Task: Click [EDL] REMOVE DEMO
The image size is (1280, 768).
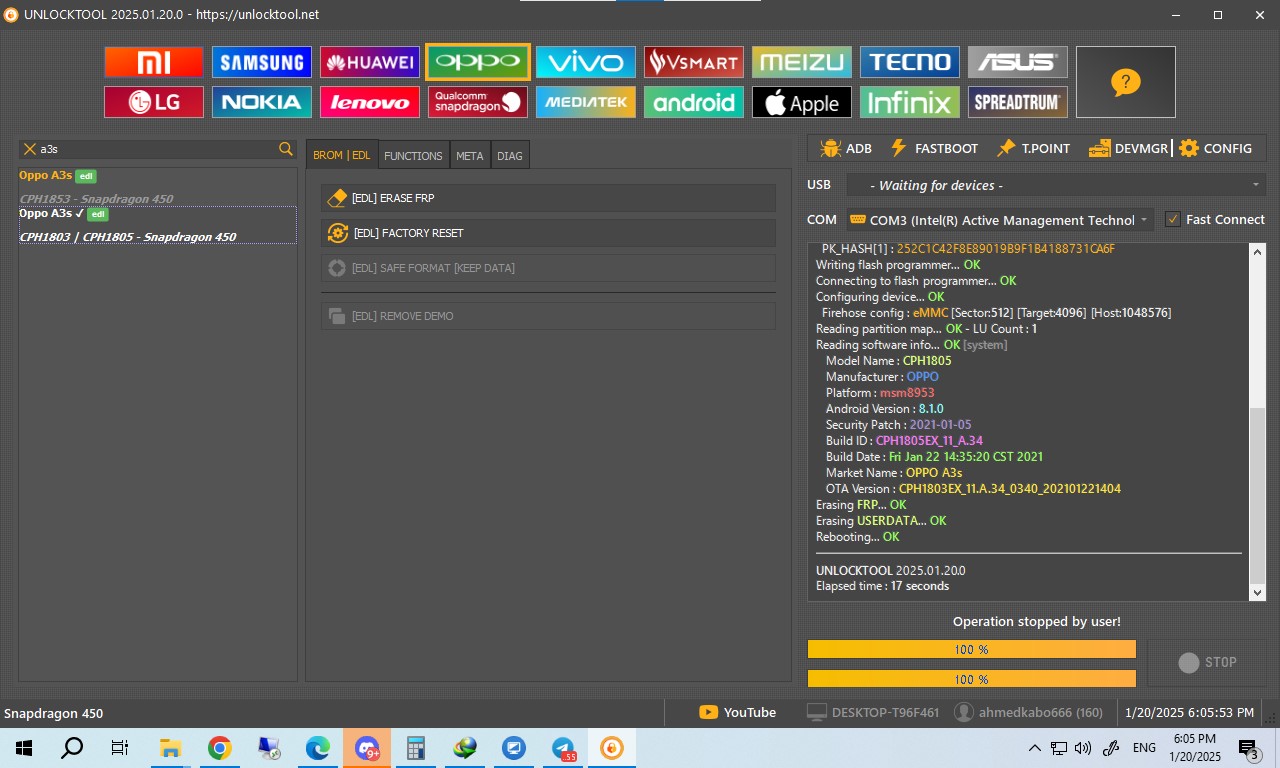Action: click(548, 316)
